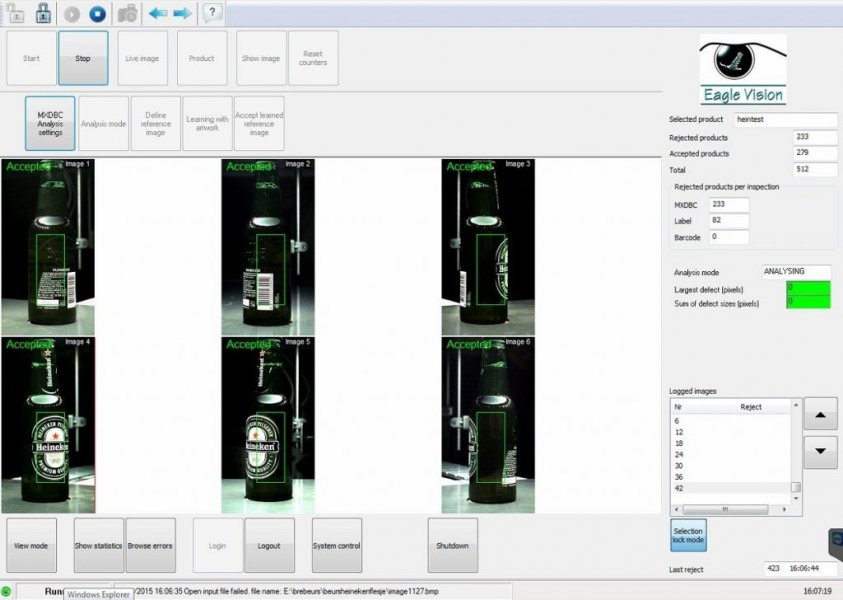Image resolution: width=843 pixels, height=600 pixels.
Task: Click the green status indicator in status bar
Action: pos(6,591)
